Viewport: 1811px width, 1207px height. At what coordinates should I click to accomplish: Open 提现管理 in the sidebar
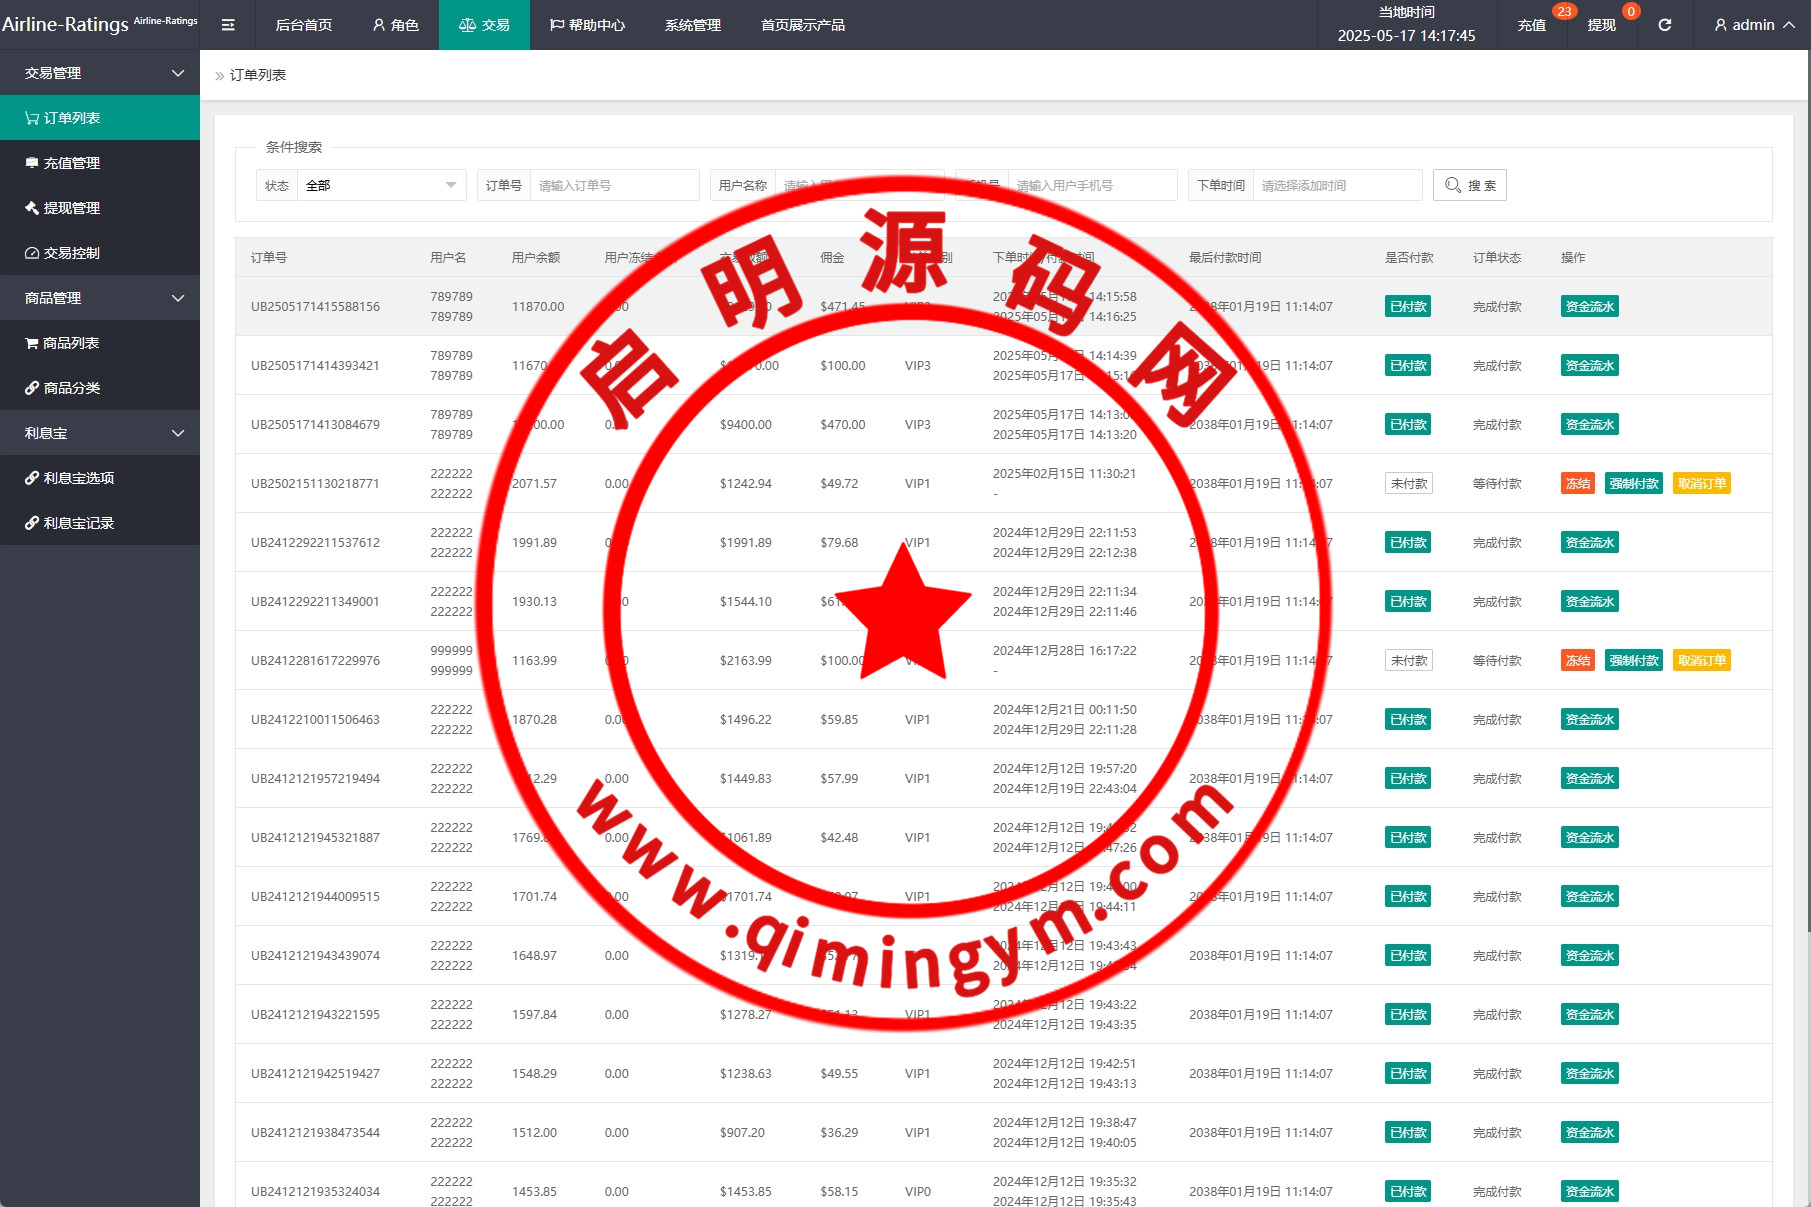[x=71, y=208]
